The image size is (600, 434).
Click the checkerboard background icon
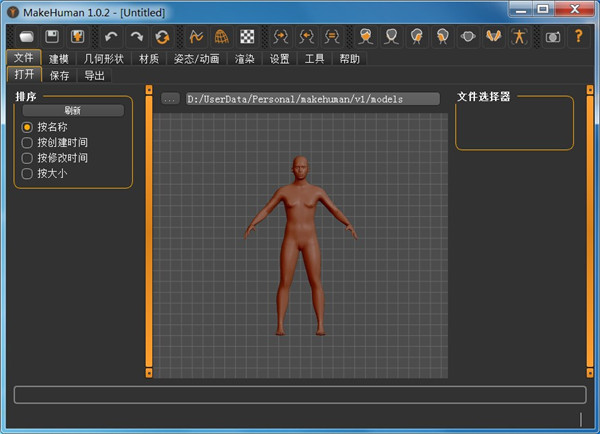coord(247,37)
